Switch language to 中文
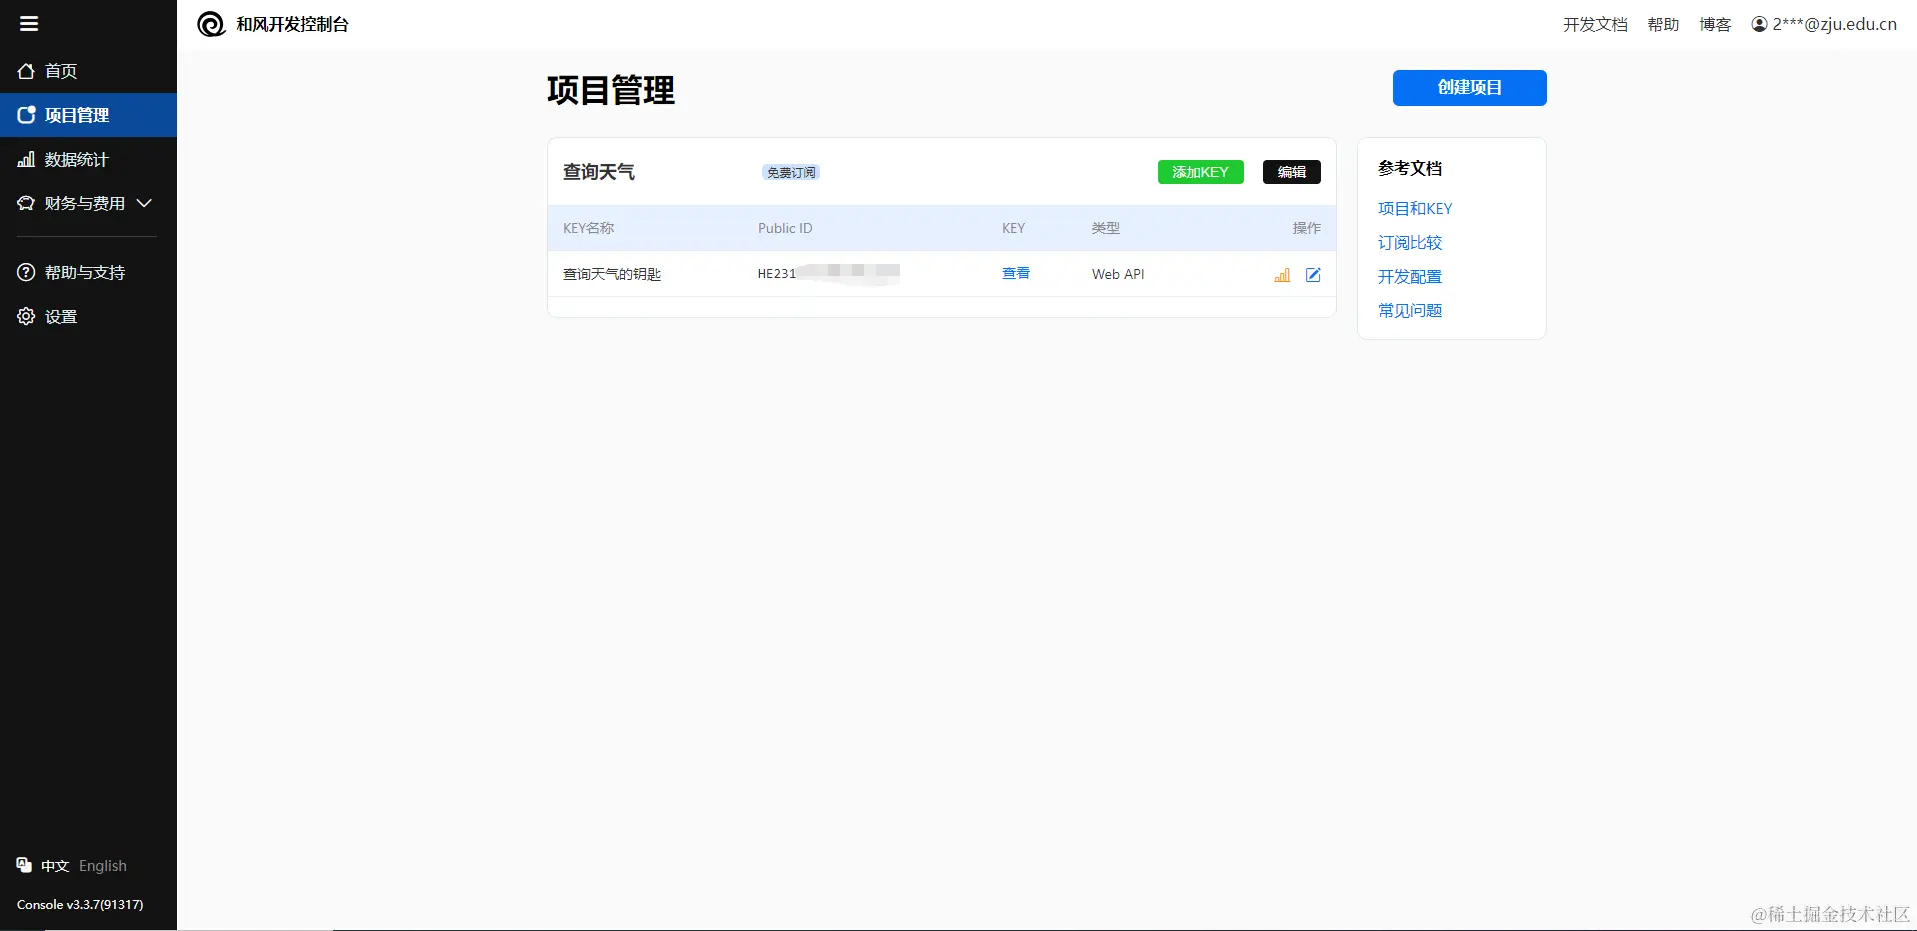The width and height of the screenshot is (1917, 931). click(x=55, y=866)
